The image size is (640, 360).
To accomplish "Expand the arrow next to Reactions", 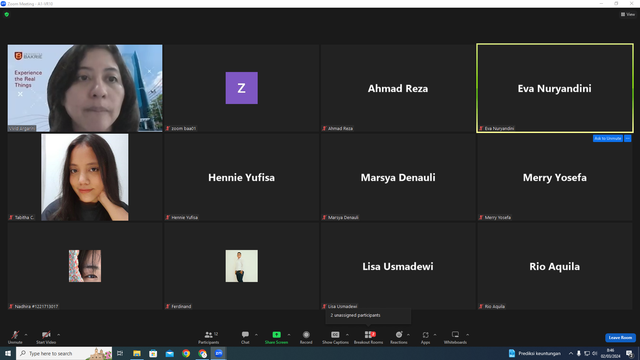I will click(408, 335).
